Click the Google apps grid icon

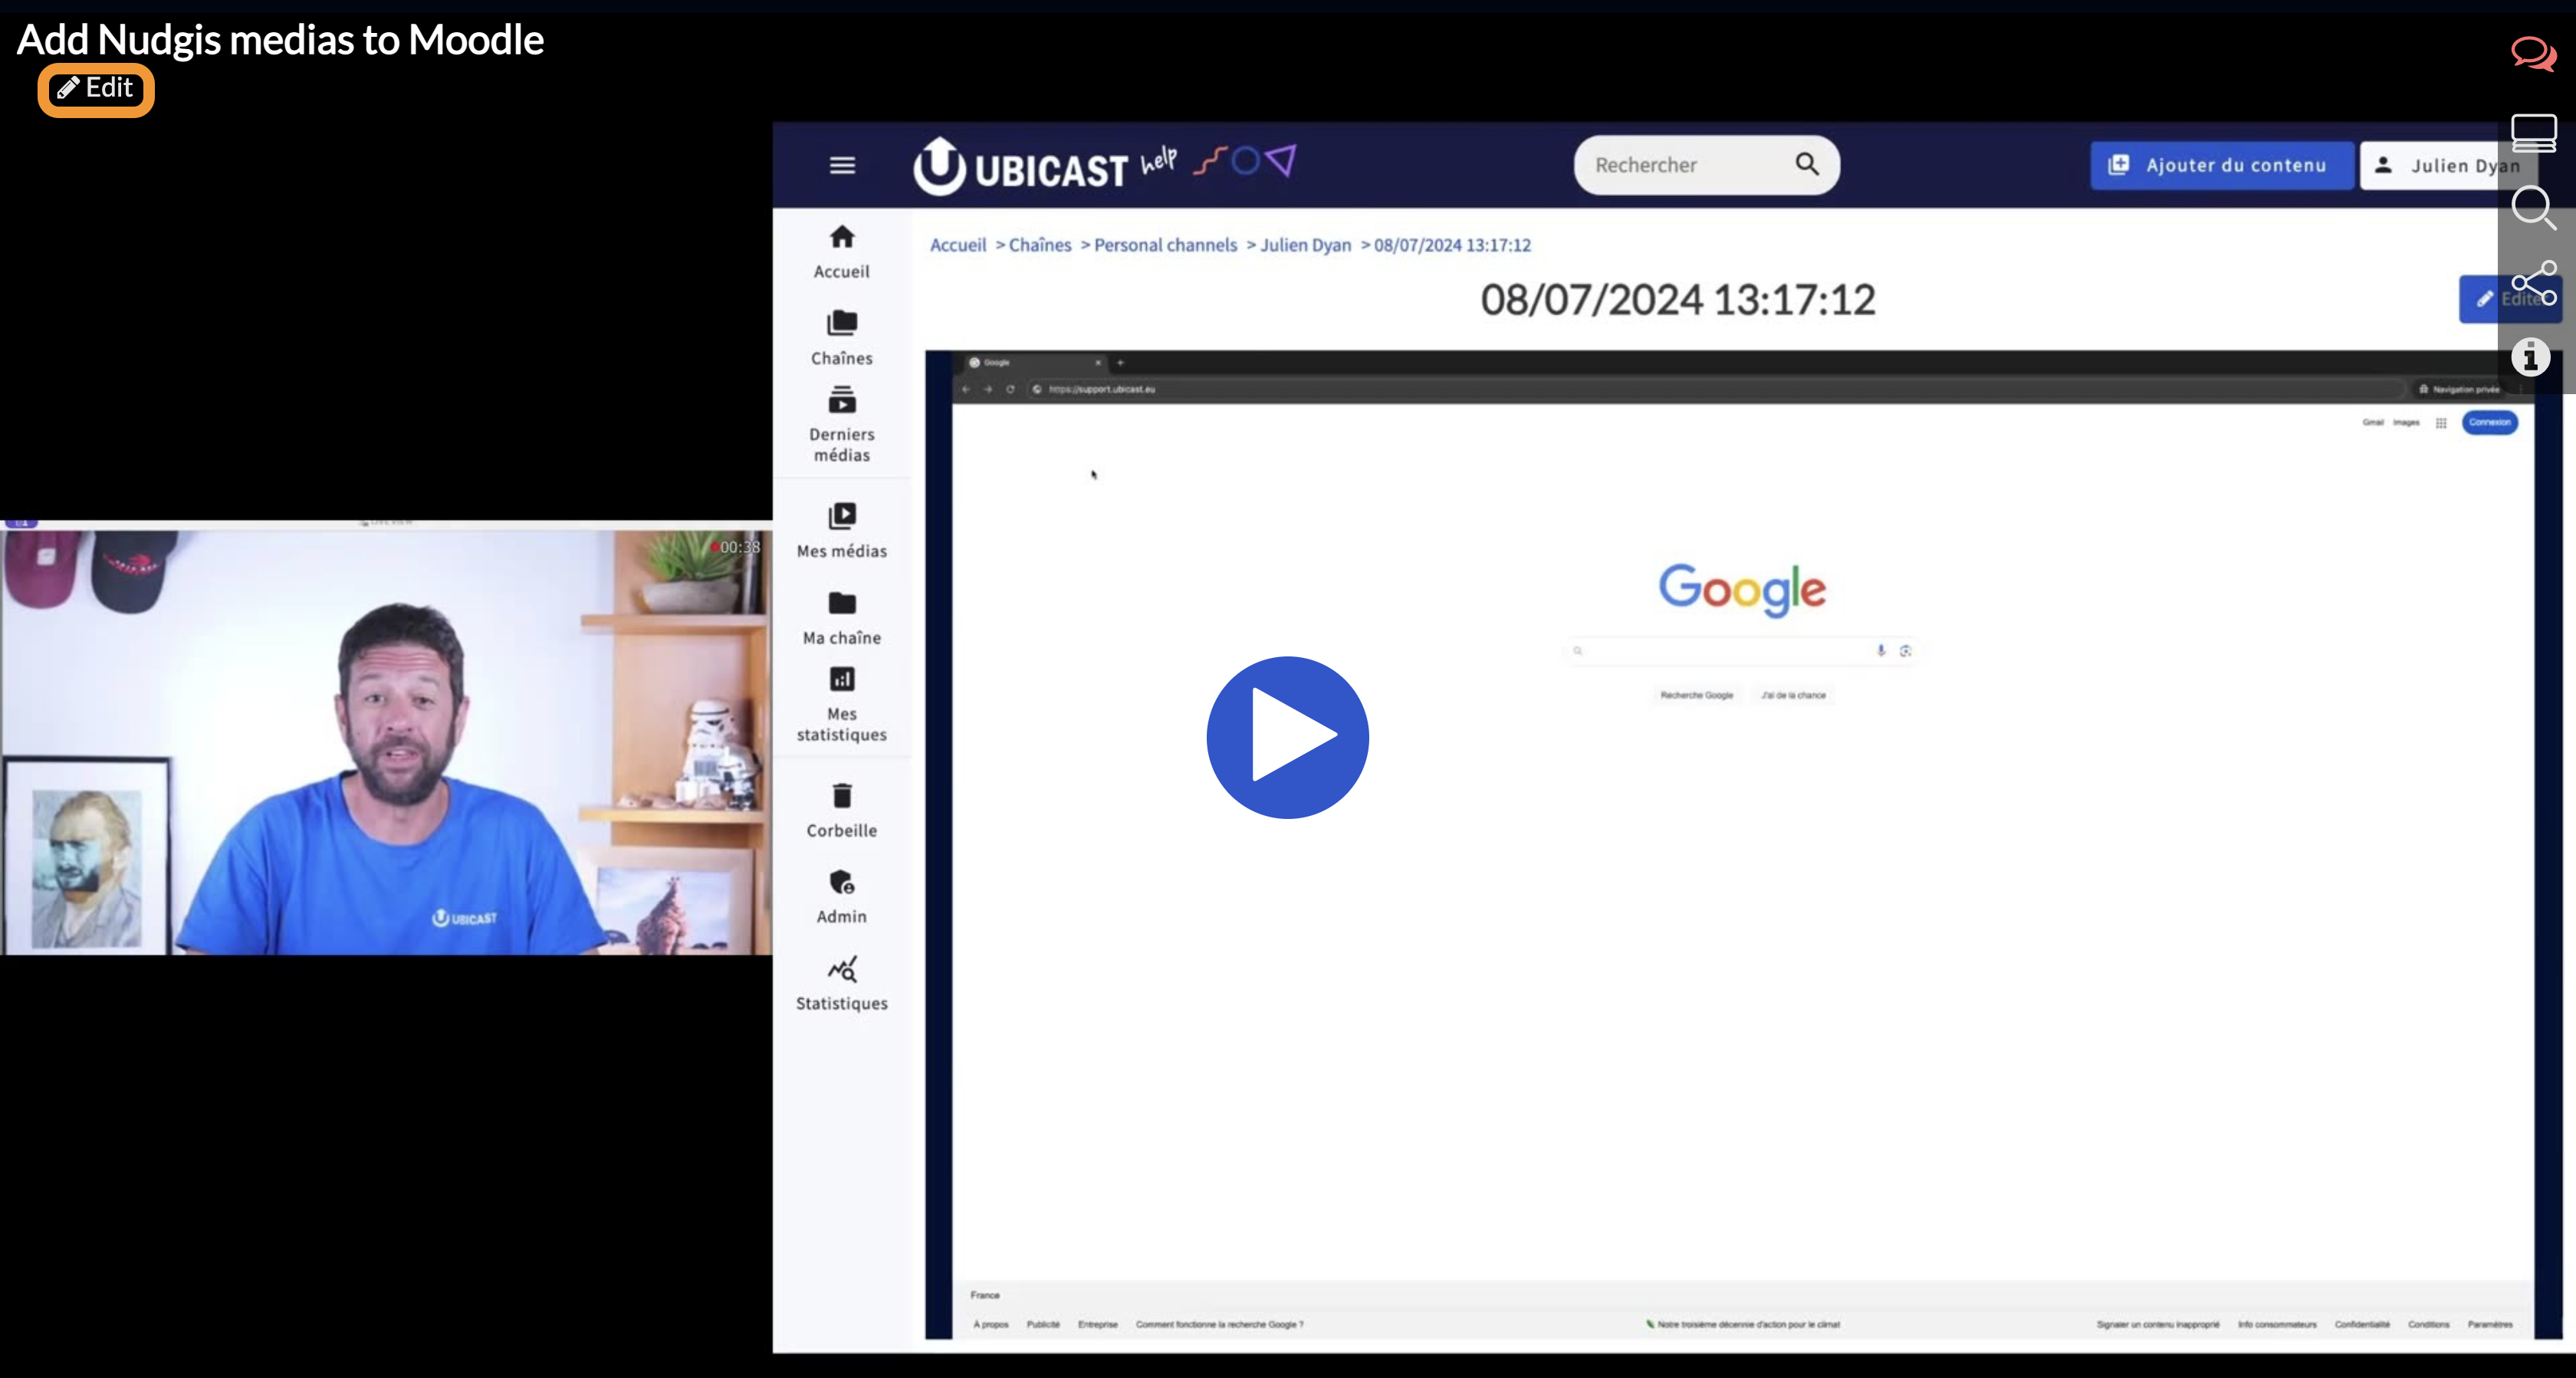click(2441, 423)
